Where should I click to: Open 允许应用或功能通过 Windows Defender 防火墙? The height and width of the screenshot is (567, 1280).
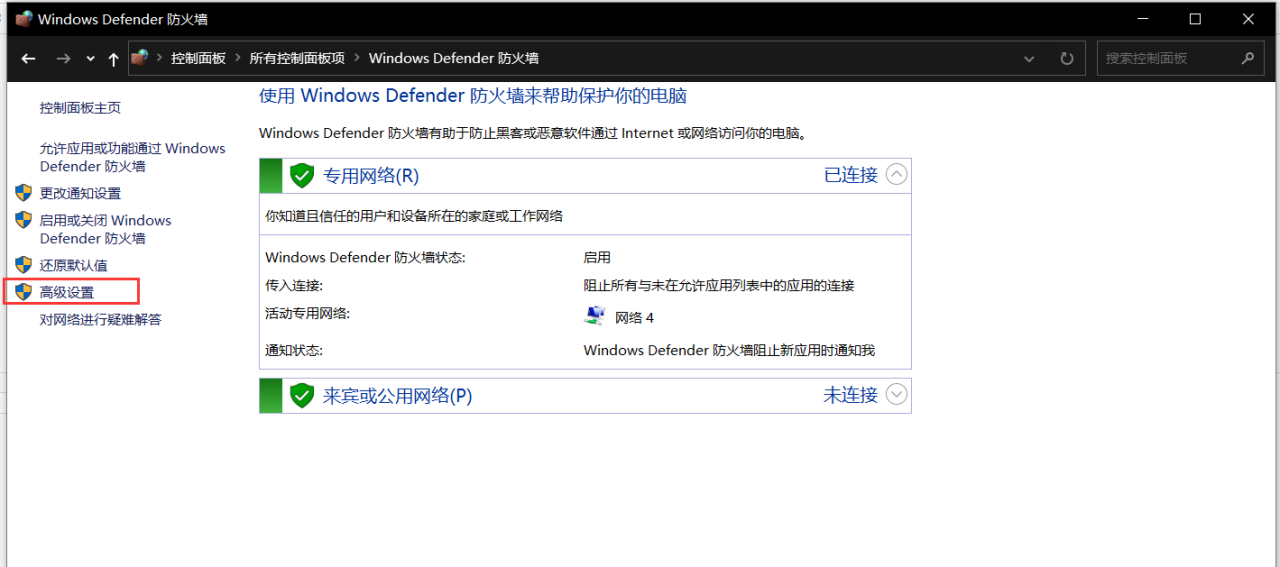(x=133, y=157)
